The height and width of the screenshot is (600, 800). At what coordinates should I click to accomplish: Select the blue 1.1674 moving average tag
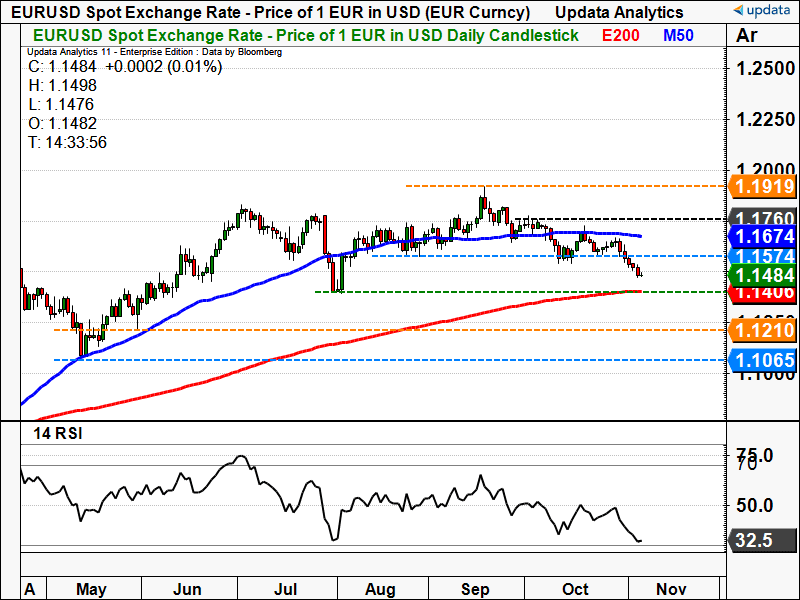coord(762,236)
